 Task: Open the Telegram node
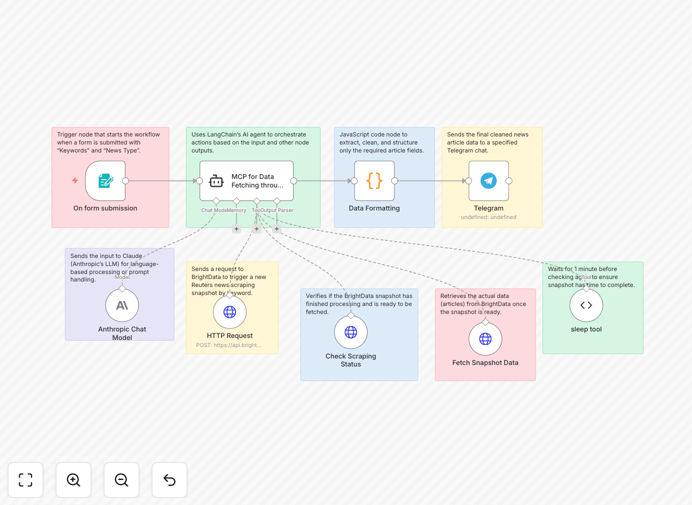click(x=489, y=181)
